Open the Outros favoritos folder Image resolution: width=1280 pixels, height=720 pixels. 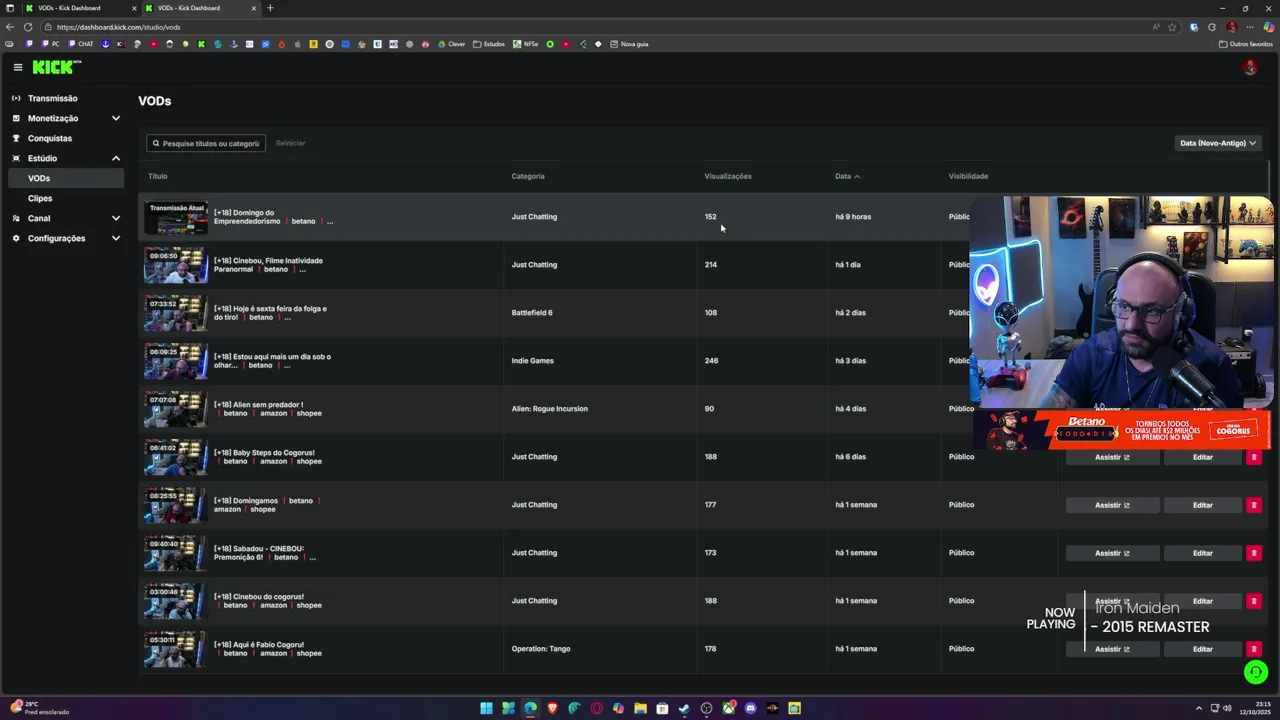click(1247, 44)
